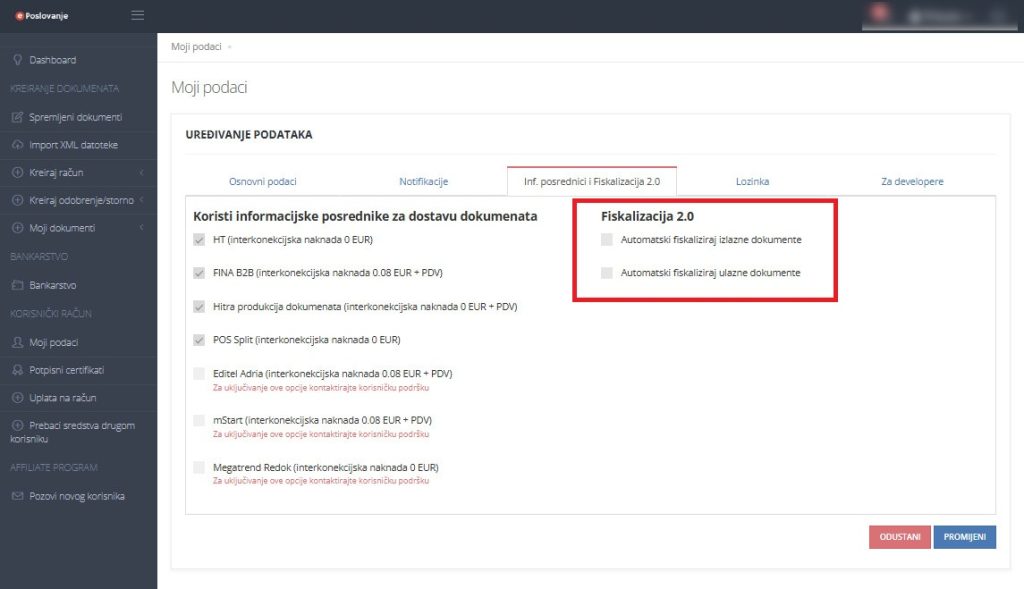
Task: Click the Spremljeni dokumenti edit icon
Action: pyautogui.click(x=17, y=117)
